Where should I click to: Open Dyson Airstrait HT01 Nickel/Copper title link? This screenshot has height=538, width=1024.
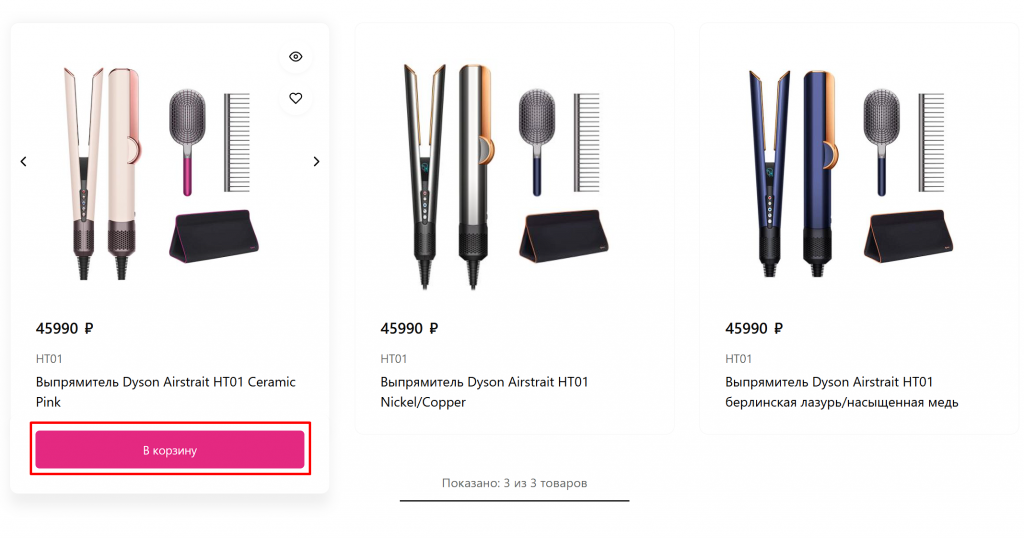click(485, 392)
